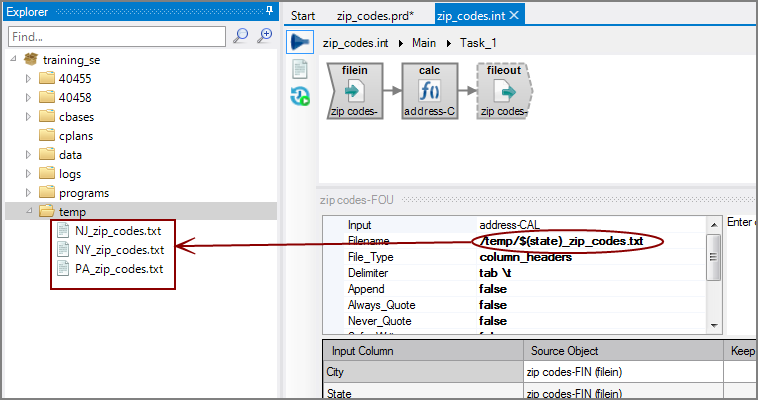Collapse the temp folder
The width and height of the screenshot is (758, 400).
pos(29,211)
